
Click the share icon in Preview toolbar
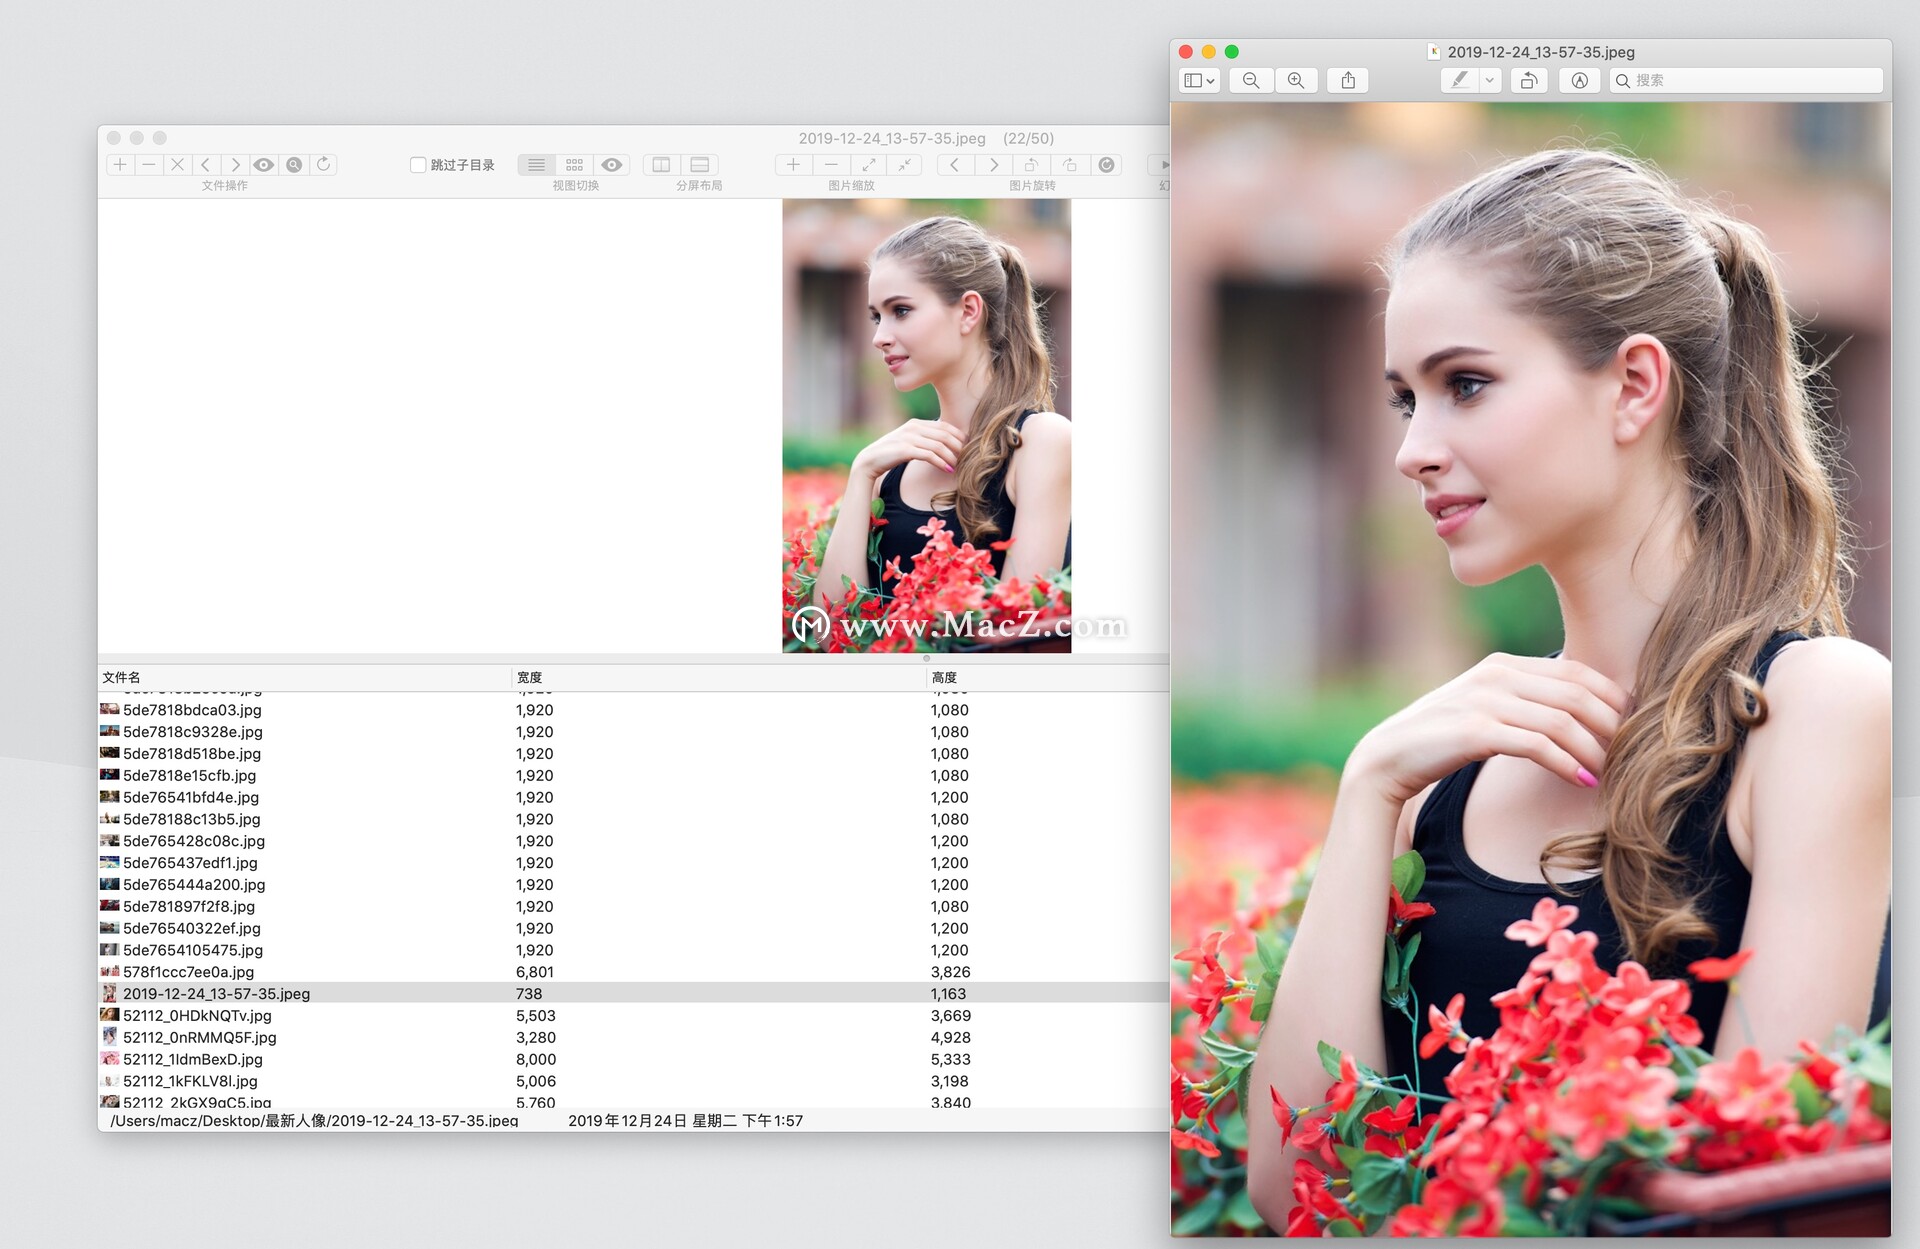pyautogui.click(x=1348, y=80)
